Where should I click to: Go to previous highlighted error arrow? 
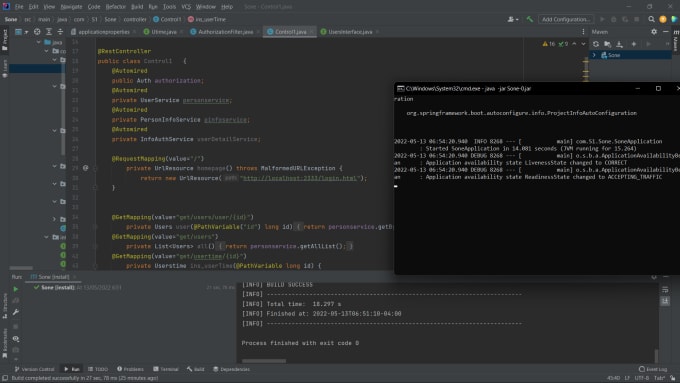574,44
